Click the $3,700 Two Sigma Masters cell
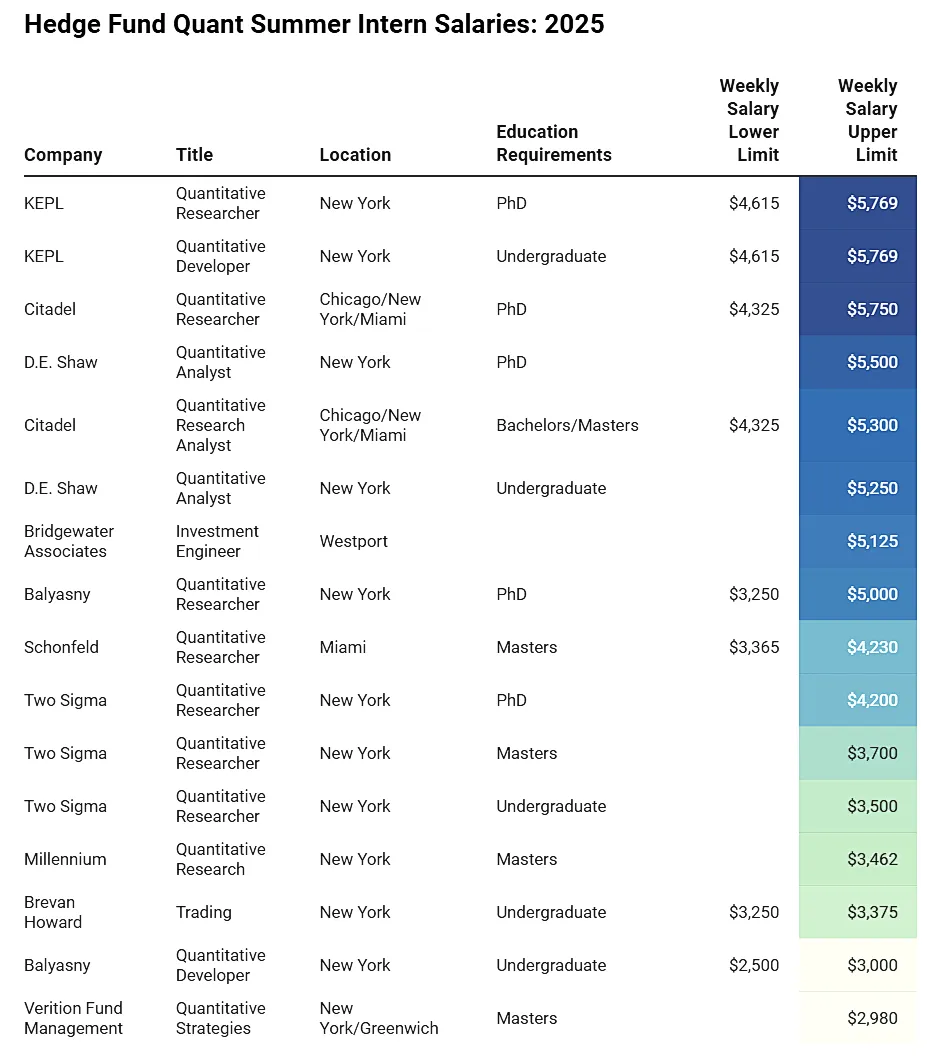Screen dimensions: 927x1056 (858, 753)
